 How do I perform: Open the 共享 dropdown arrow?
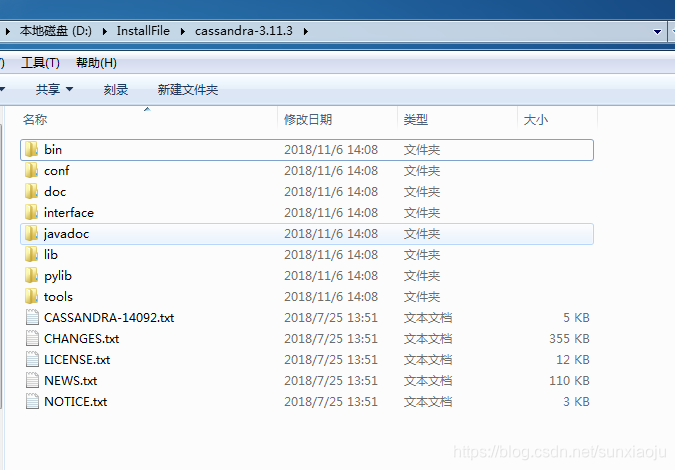tap(69, 90)
